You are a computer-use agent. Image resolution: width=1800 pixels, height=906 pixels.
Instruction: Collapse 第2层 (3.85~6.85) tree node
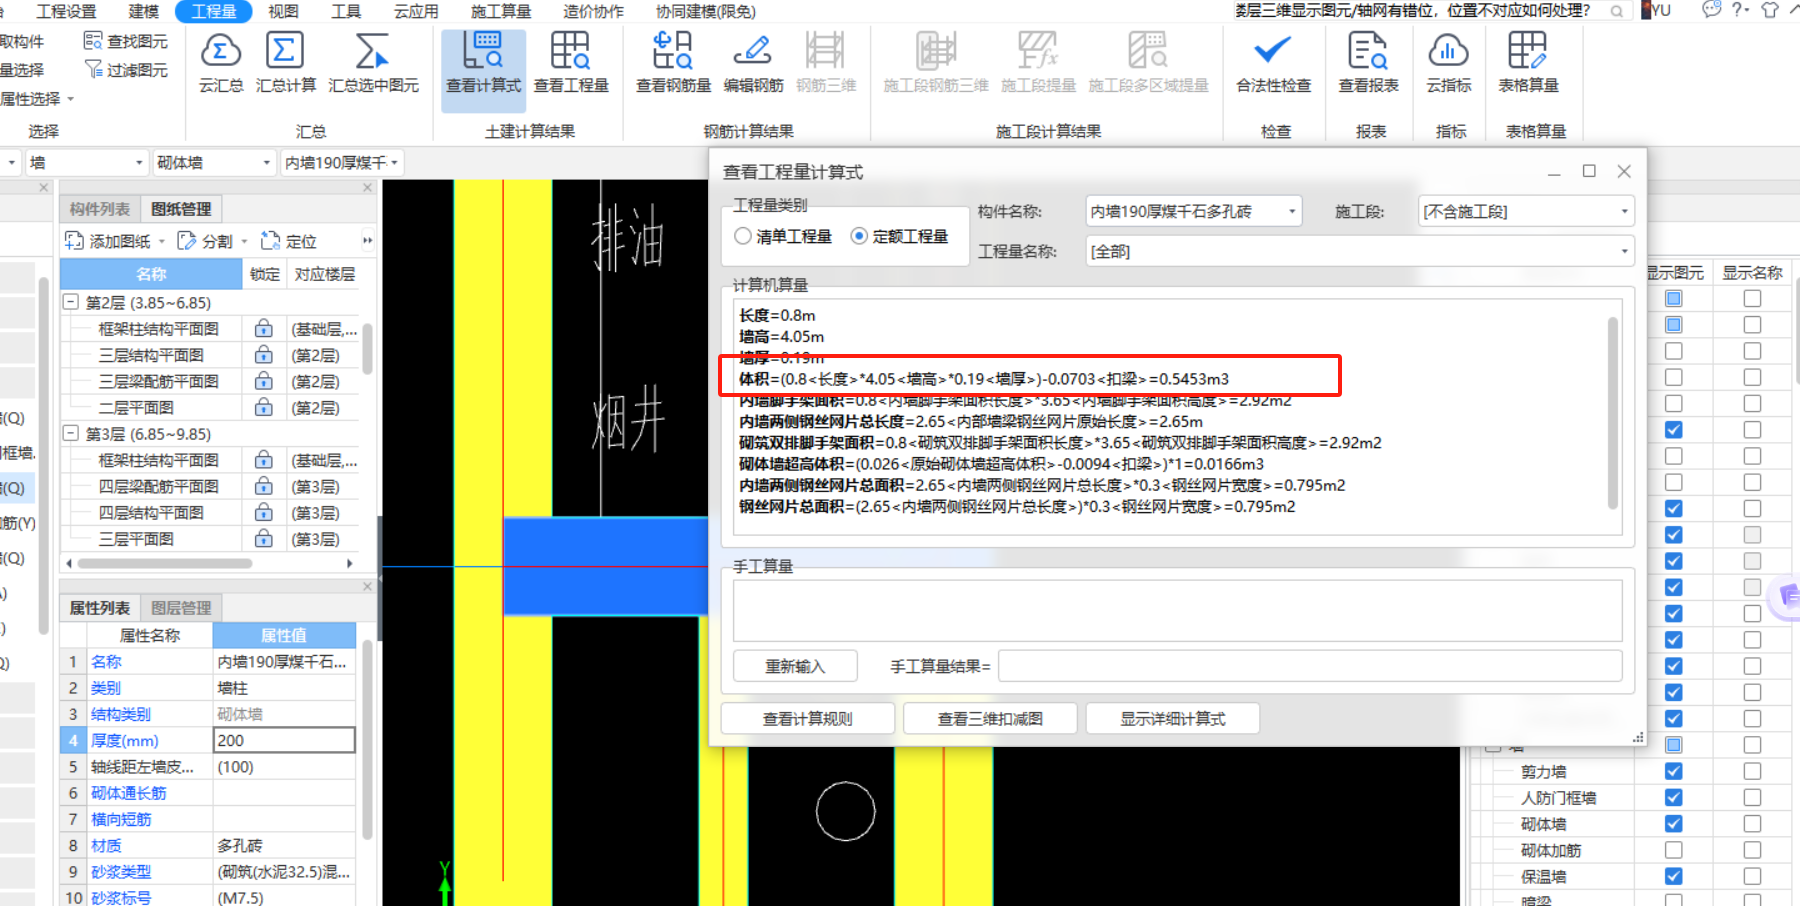click(71, 302)
